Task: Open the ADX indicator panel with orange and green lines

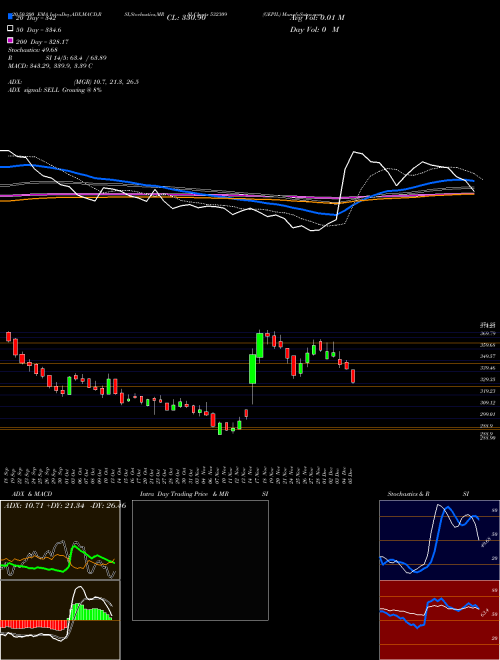Action: (x=60, y=540)
